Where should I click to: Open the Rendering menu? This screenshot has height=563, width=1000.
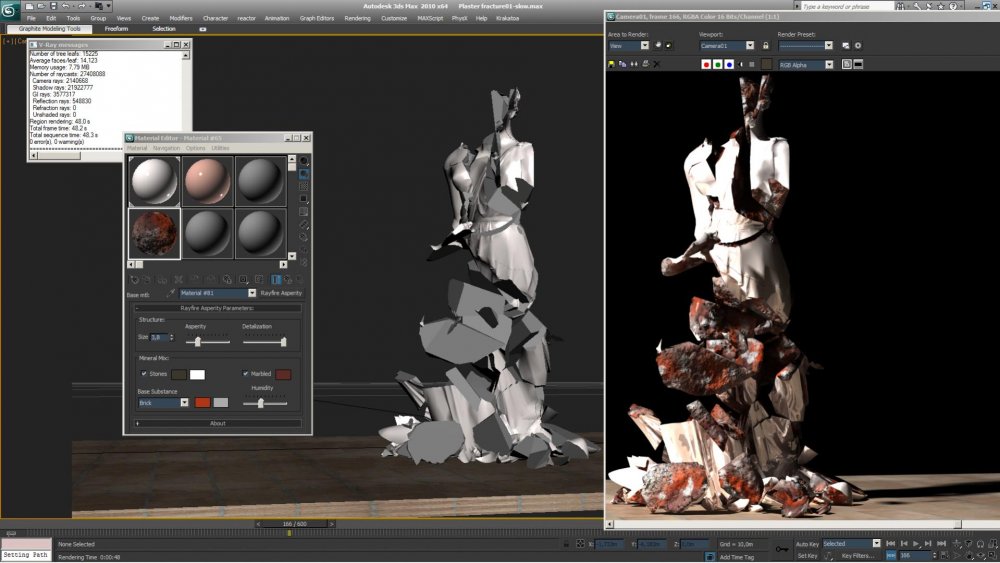click(357, 18)
